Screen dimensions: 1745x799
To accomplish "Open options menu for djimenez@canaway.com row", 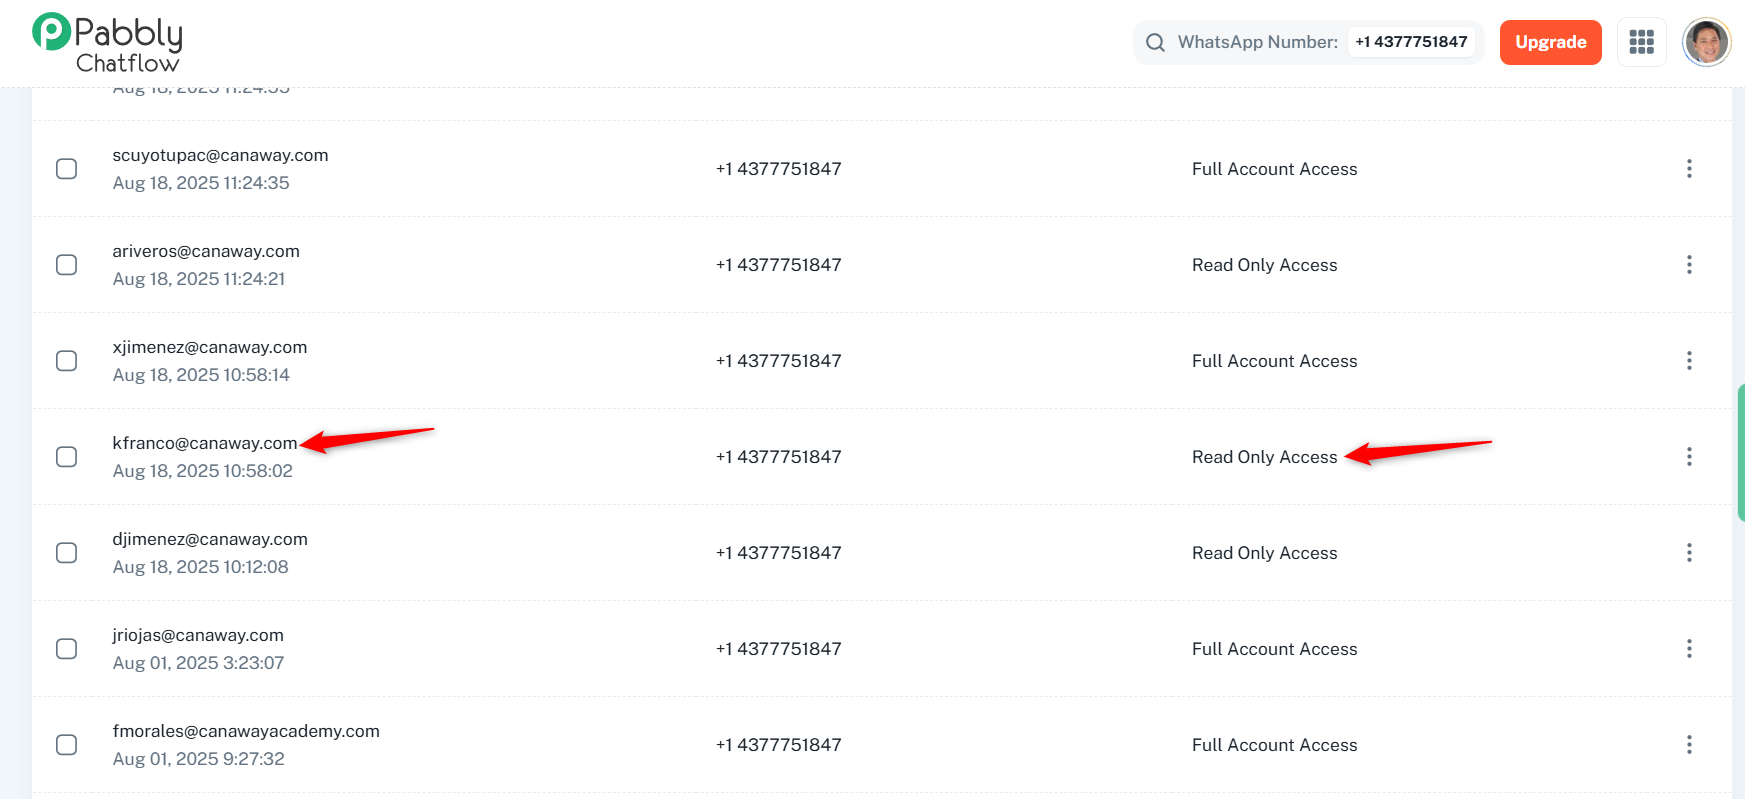I will [x=1689, y=553].
